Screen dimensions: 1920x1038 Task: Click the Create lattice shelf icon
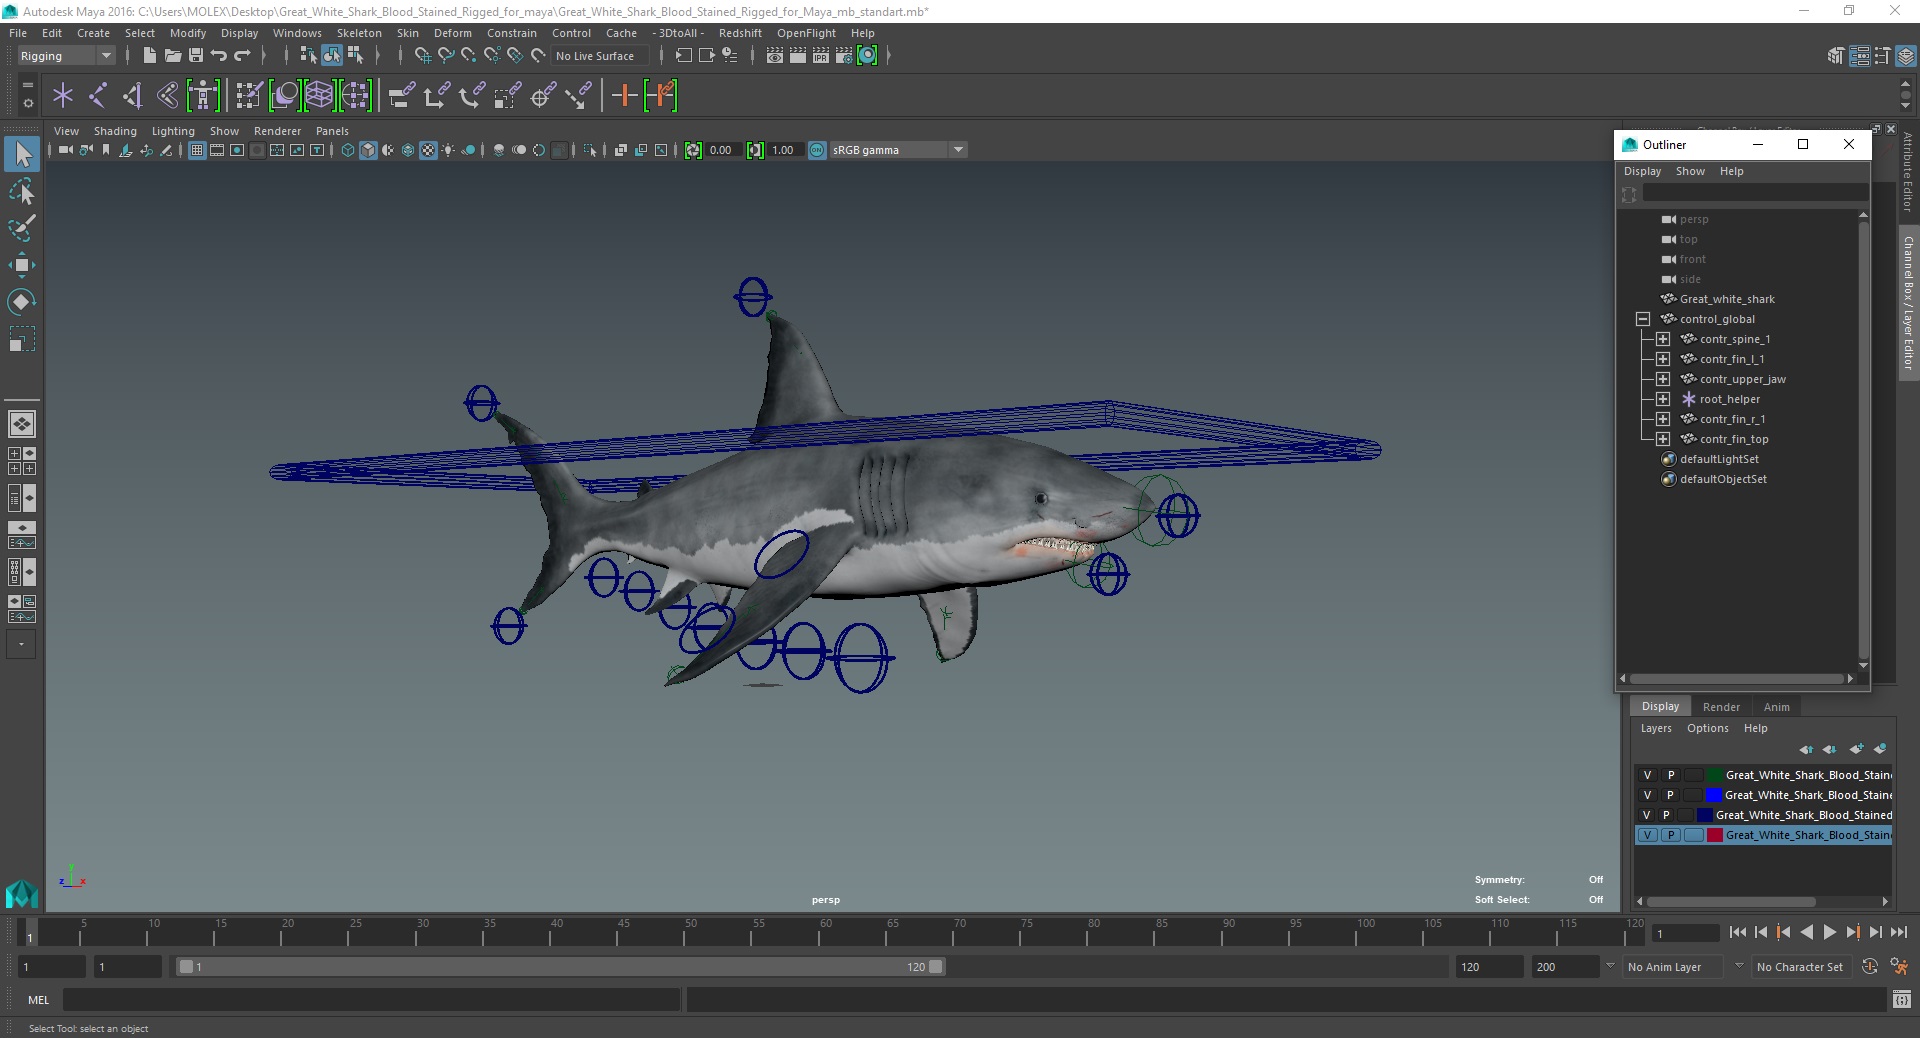click(319, 96)
